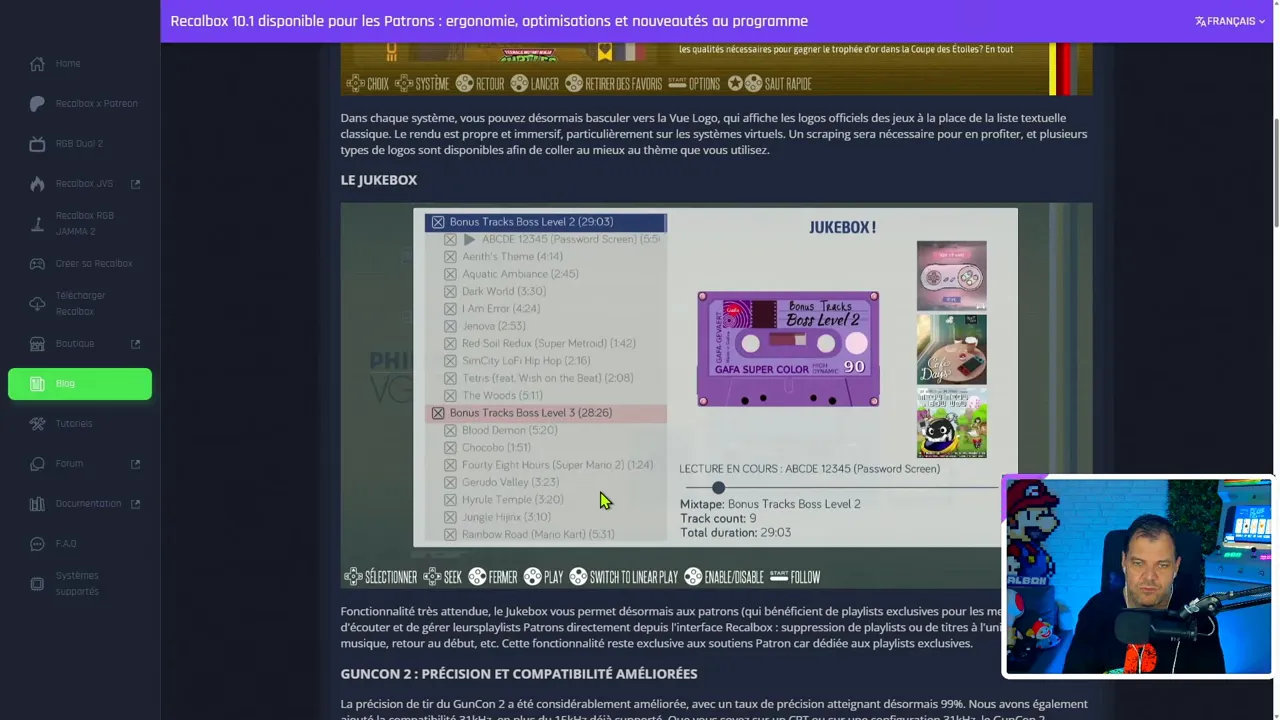The image size is (1280, 720).
Task: Toggle checkbox for Dark World track
Action: [450, 292]
